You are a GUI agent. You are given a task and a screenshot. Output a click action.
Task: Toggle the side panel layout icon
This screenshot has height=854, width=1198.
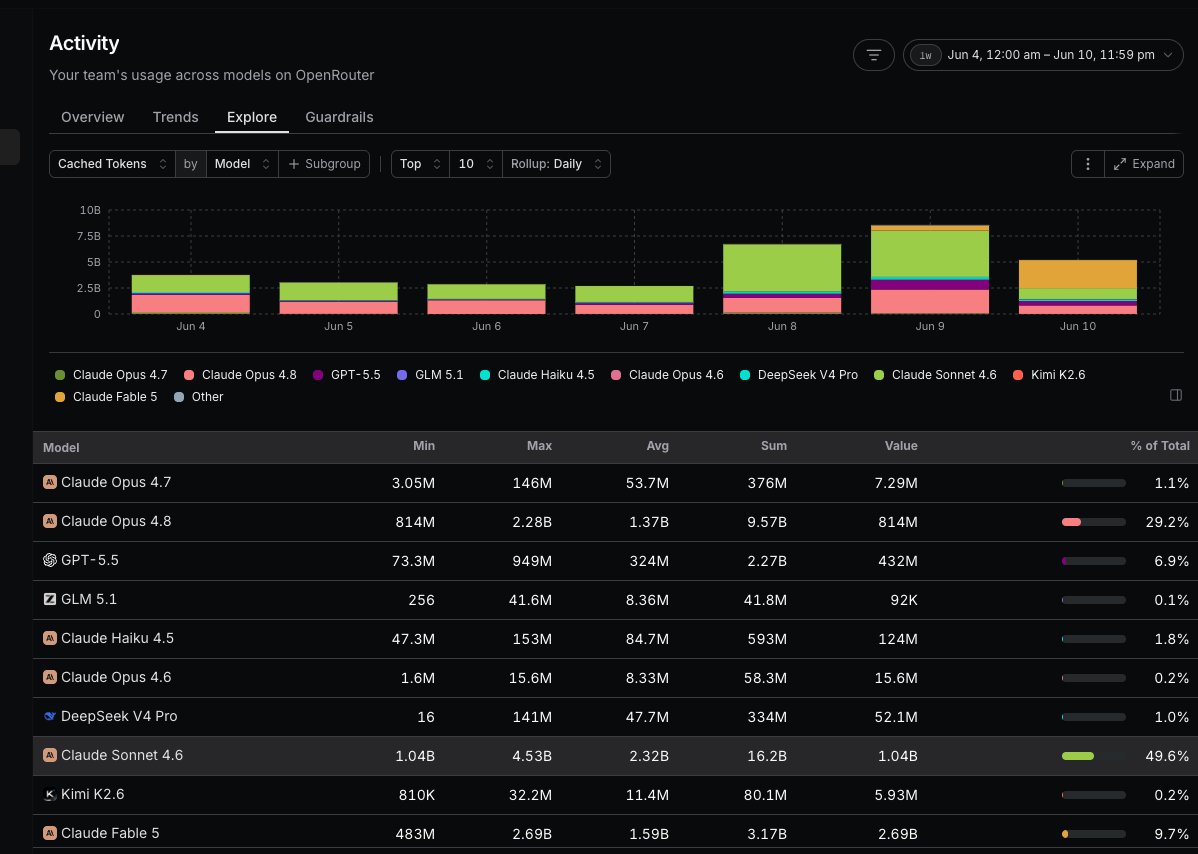[1176, 395]
